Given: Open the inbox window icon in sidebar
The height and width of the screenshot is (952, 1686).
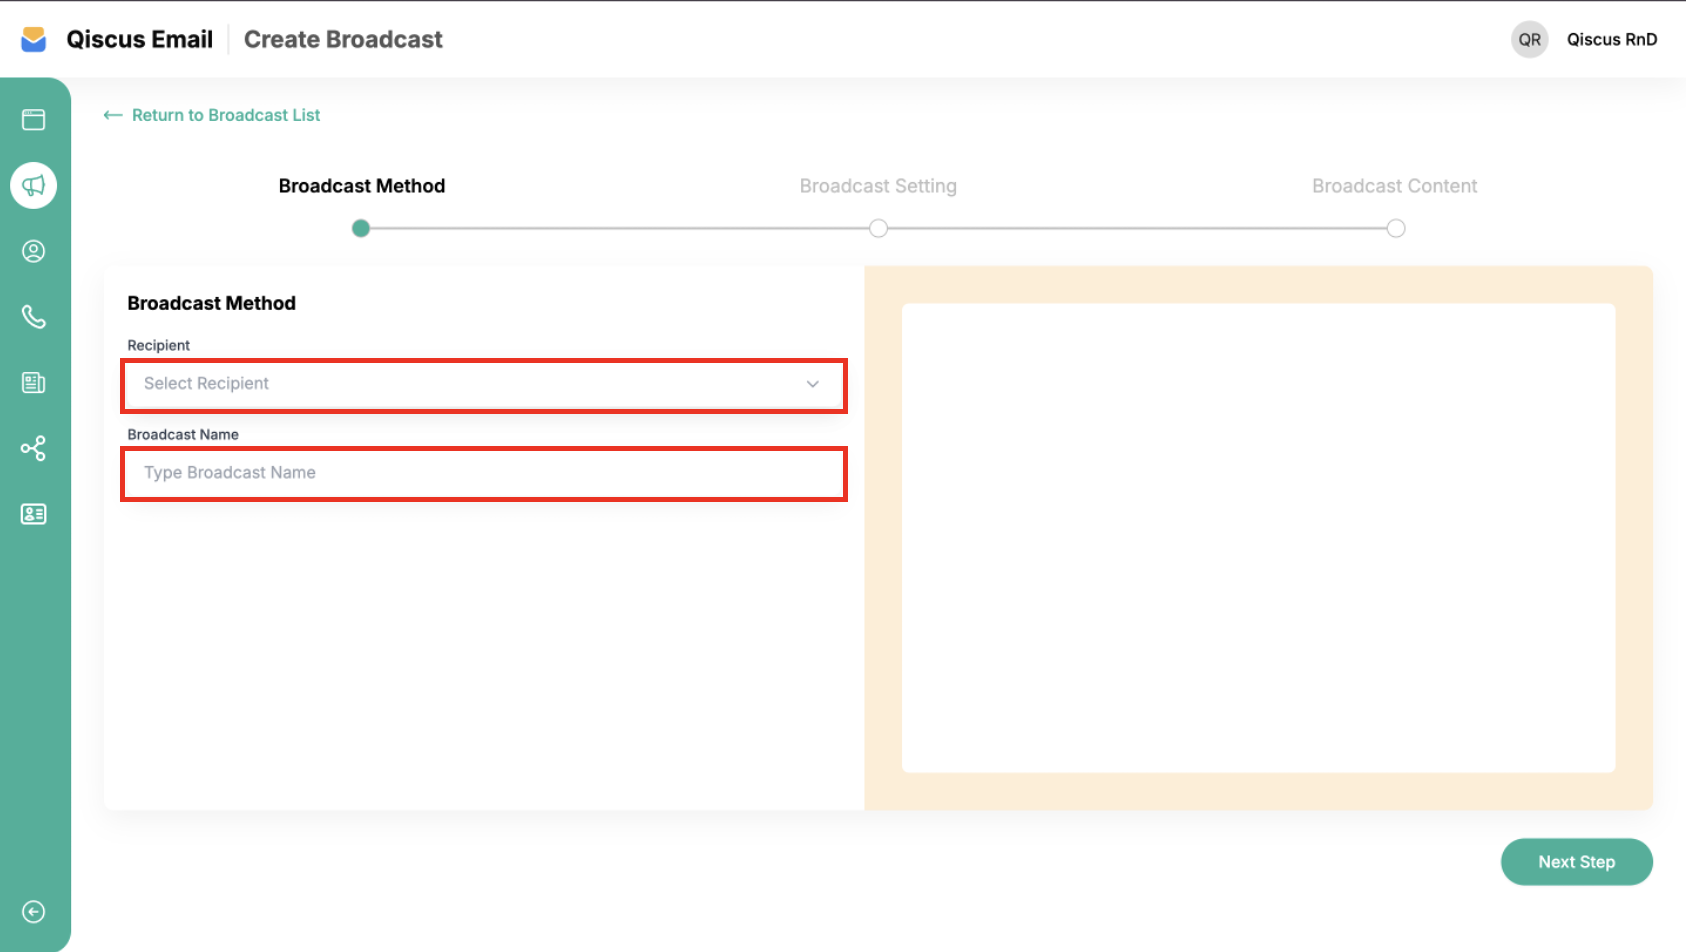Looking at the screenshot, I should (34, 120).
